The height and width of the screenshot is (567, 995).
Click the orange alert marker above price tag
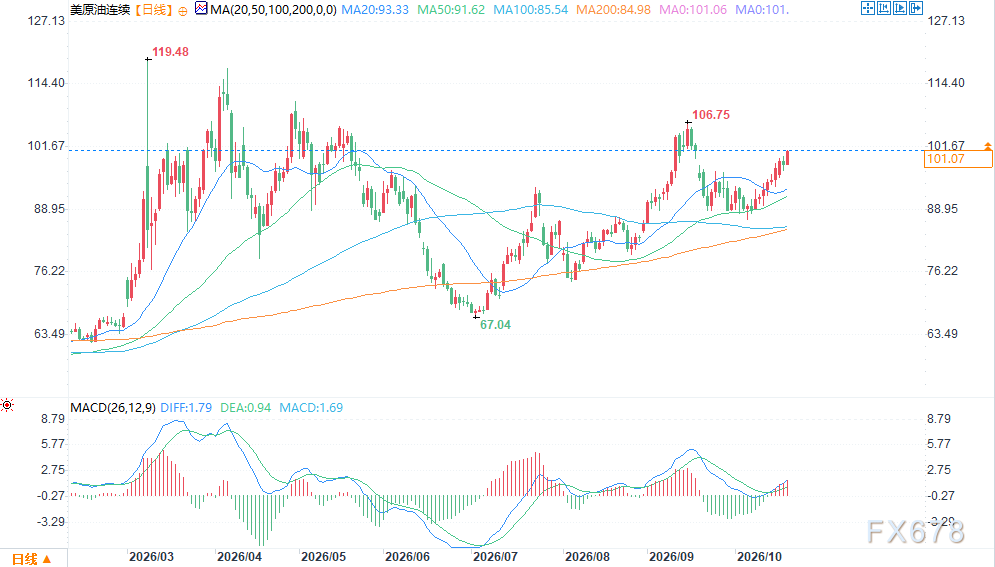987,147
